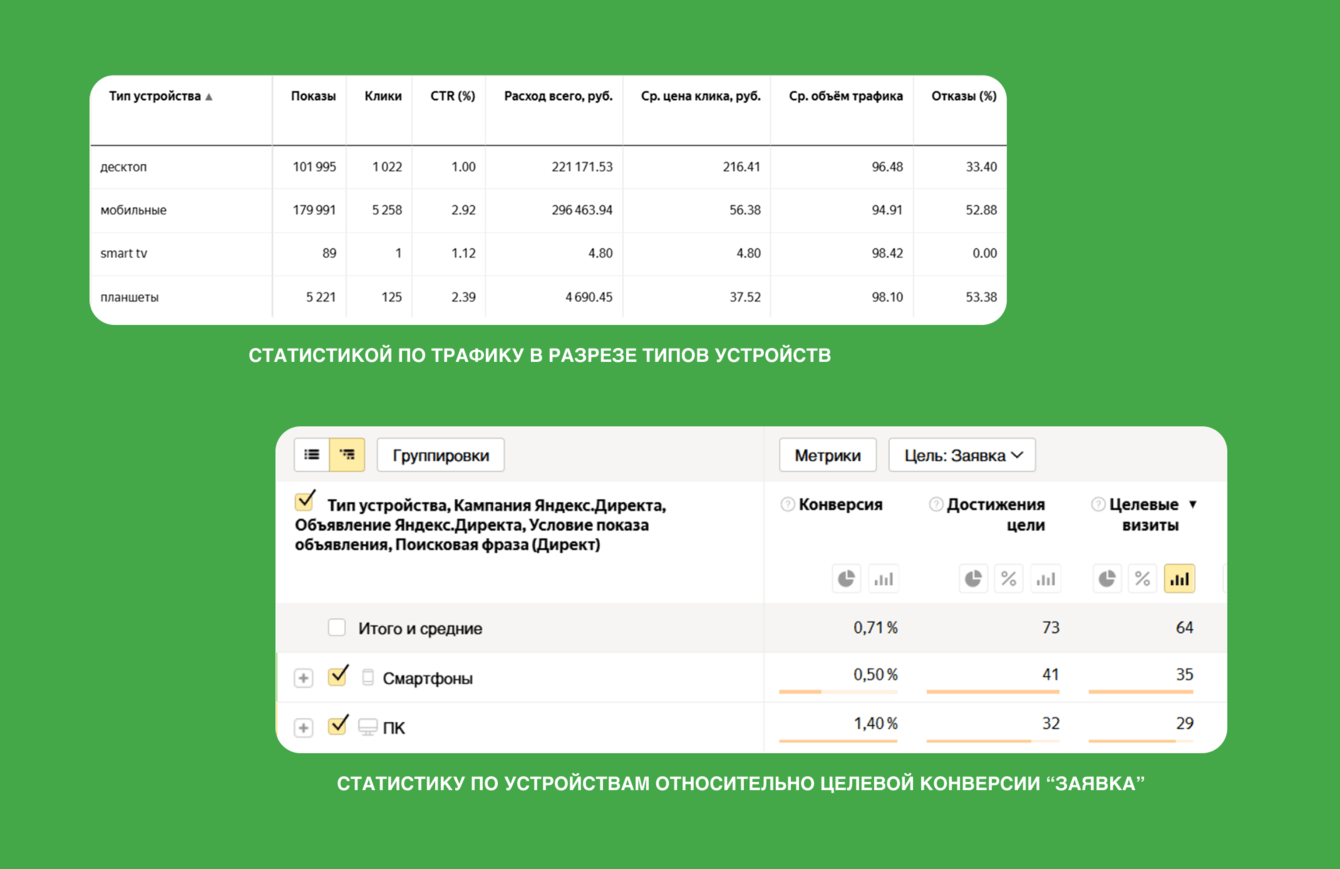Image resolution: width=1340 pixels, height=869 pixels.
Task: Expand the ПК row
Action: click(x=303, y=727)
